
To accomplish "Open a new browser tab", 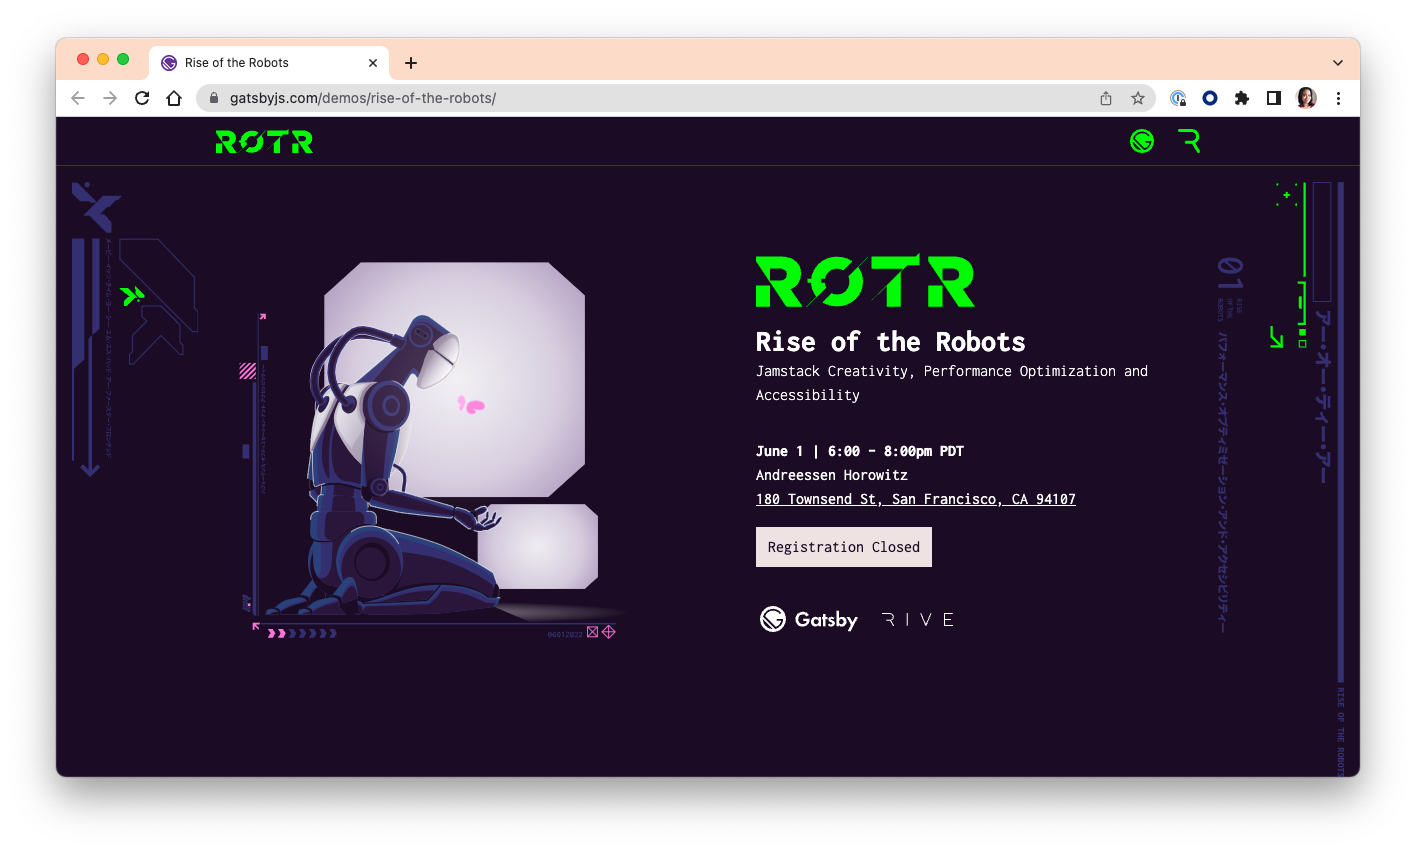I will pos(411,63).
